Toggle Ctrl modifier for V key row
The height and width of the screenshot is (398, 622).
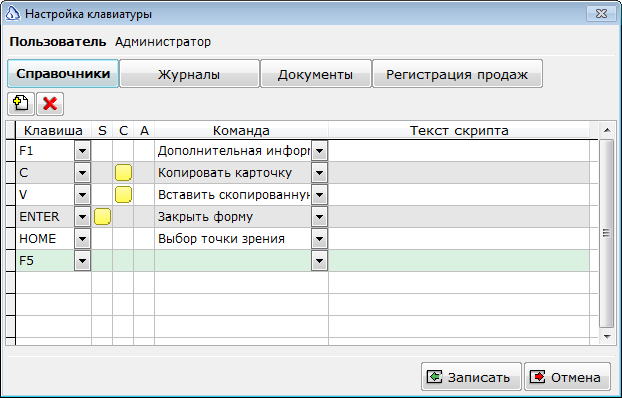[x=123, y=195]
